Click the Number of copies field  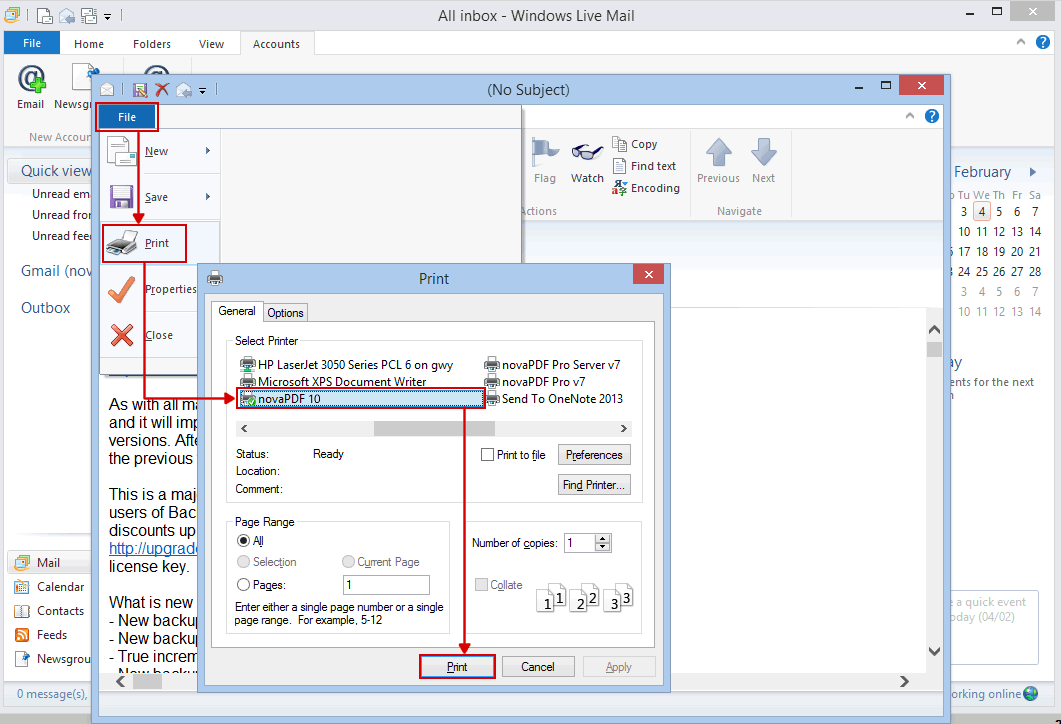pos(580,543)
